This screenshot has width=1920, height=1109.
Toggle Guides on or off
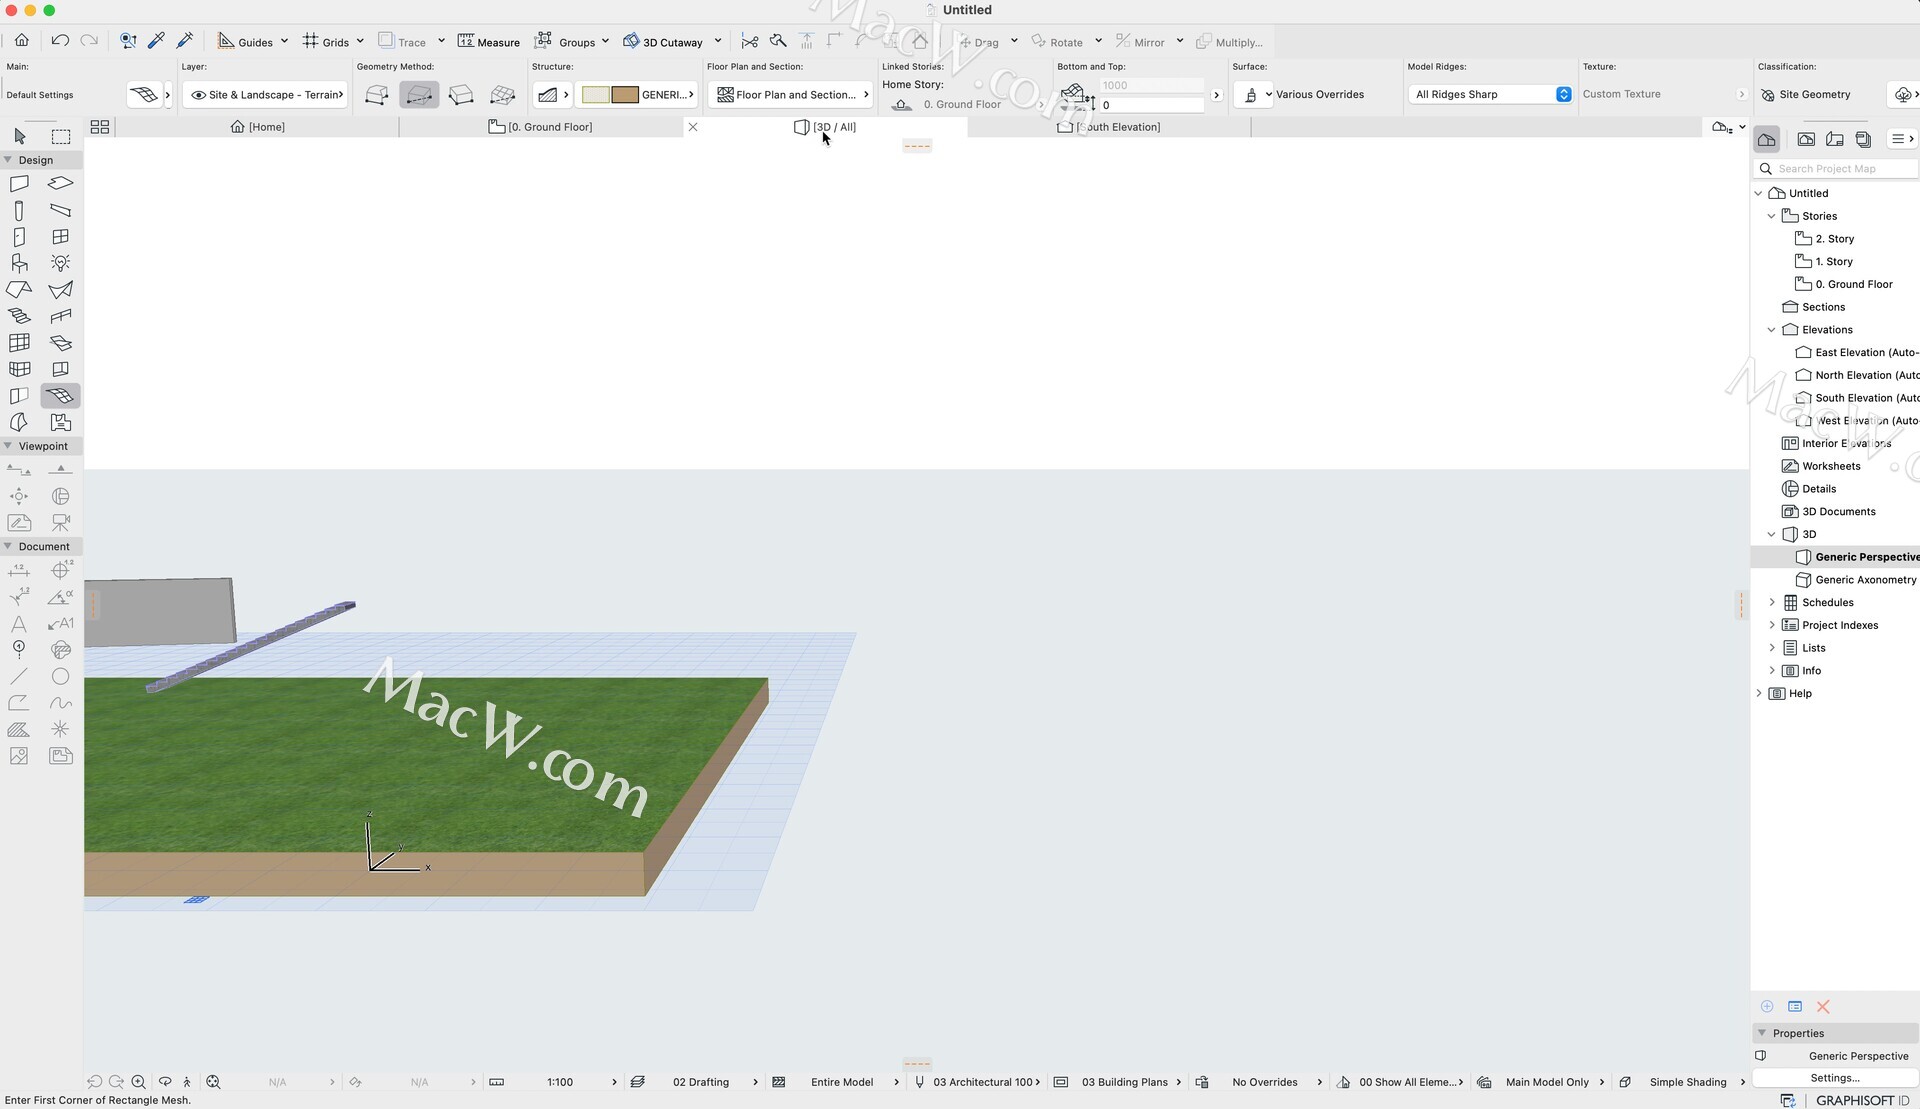pos(245,42)
